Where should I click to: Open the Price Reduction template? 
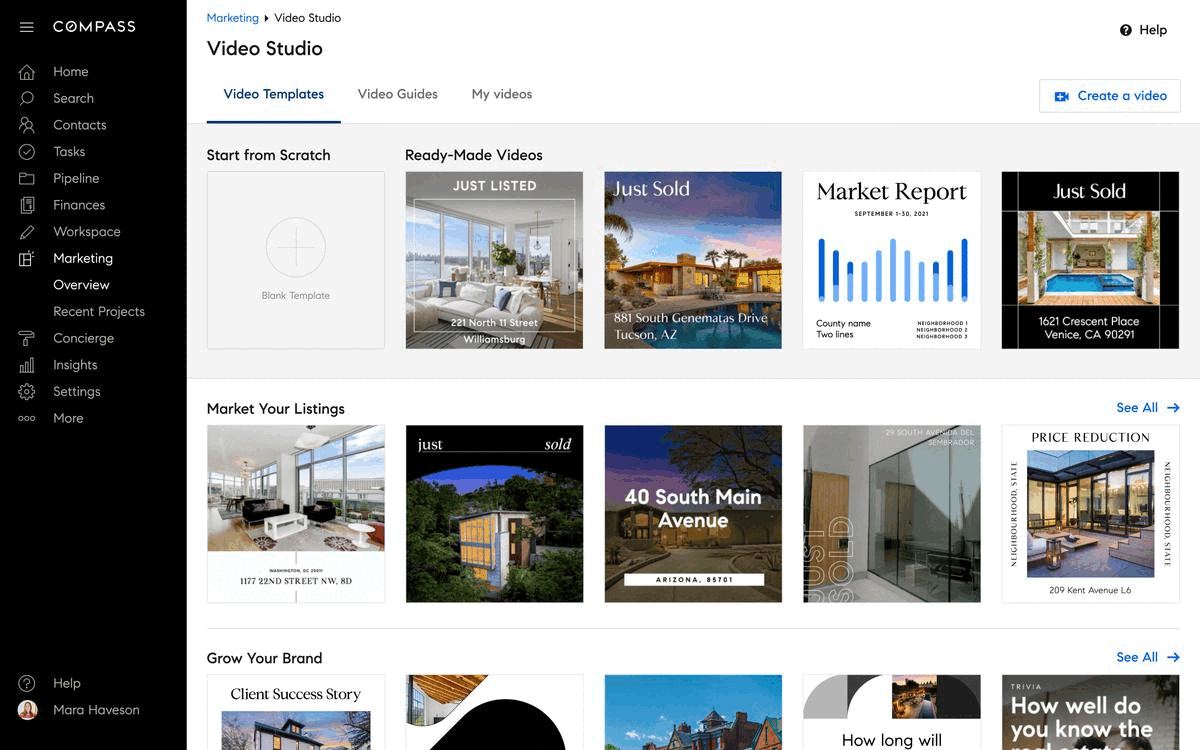[x=1090, y=514]
